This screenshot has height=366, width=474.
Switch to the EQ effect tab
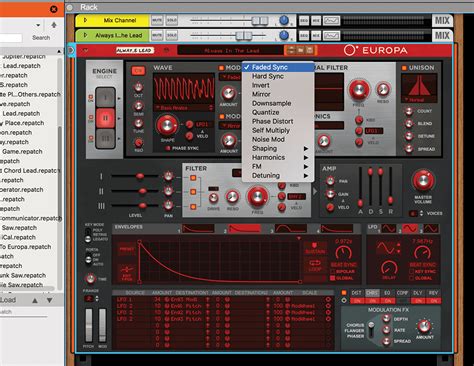coord(387,293)
